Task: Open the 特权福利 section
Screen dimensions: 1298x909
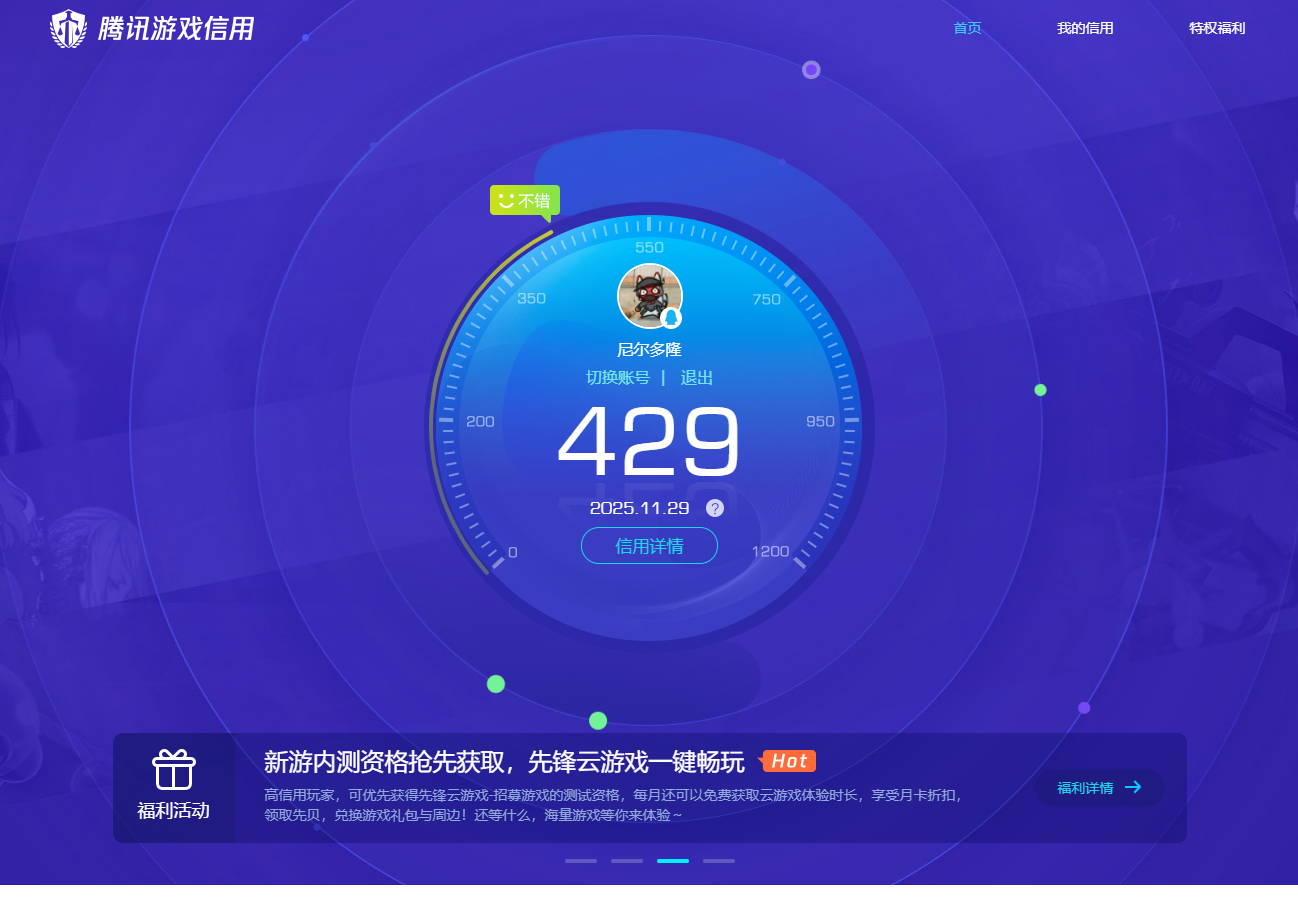Action: (1216, 28)
